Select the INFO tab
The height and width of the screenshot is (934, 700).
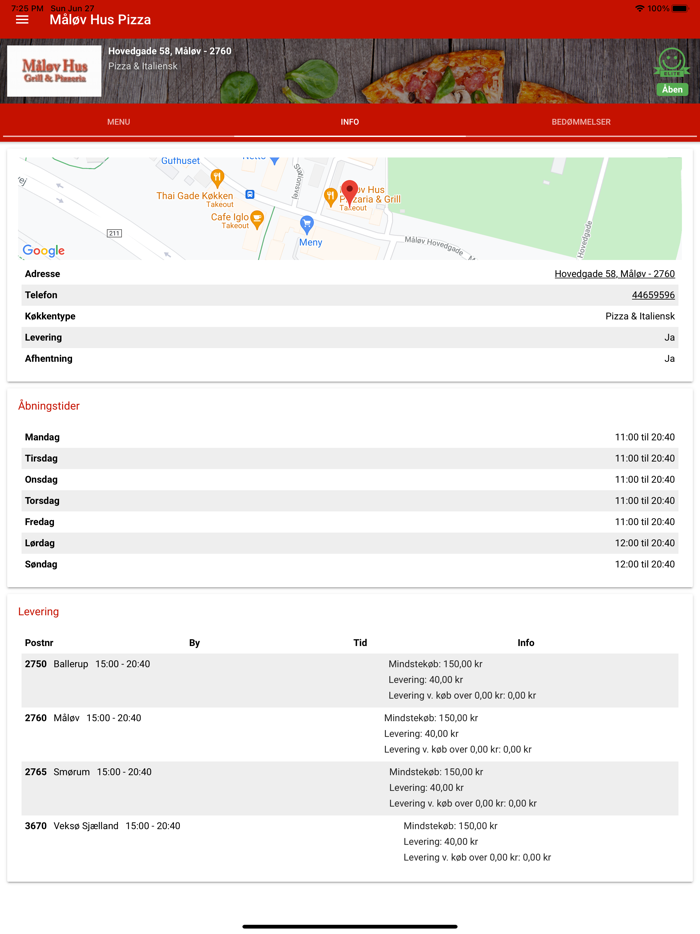350,122
